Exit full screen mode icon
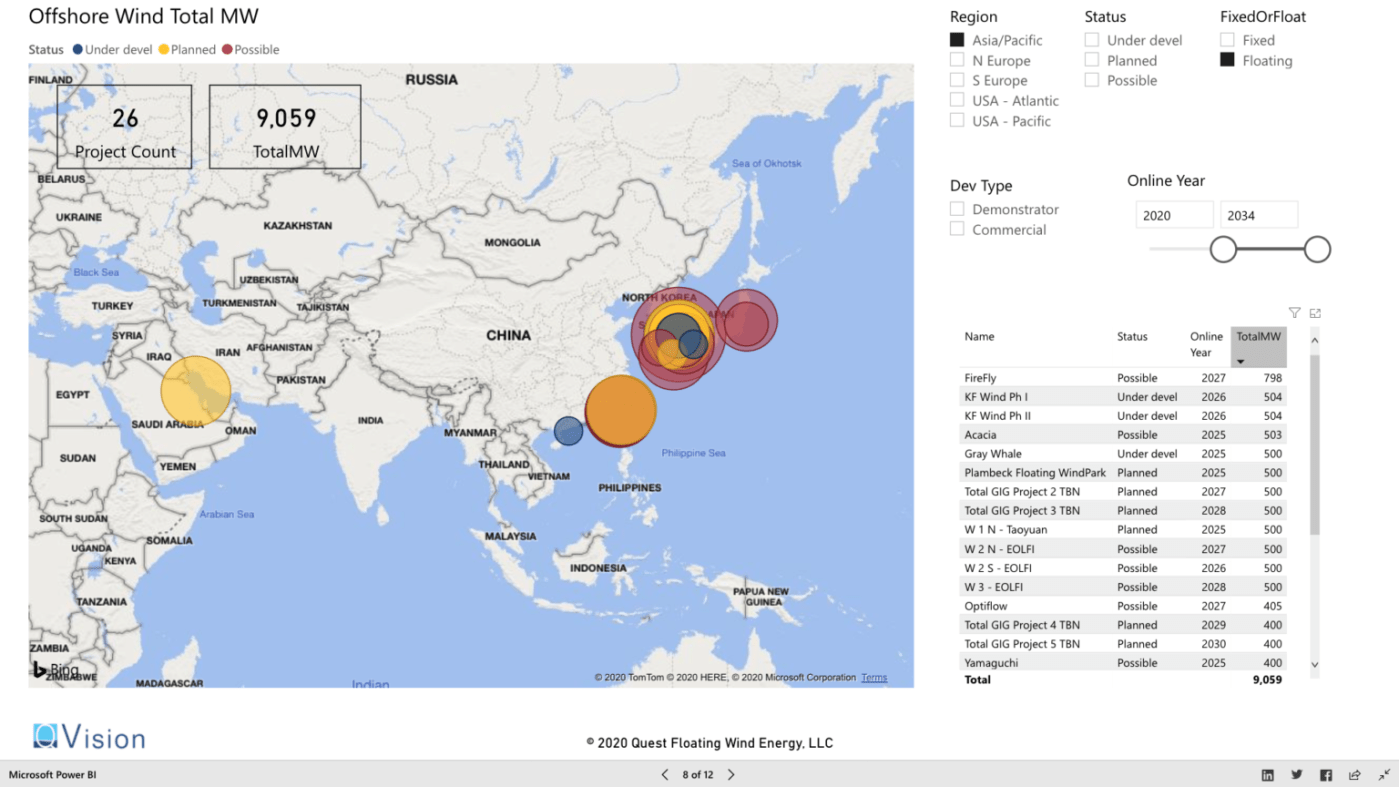Viewport: 1399px width, 787px height. [x=1384, y=775]
